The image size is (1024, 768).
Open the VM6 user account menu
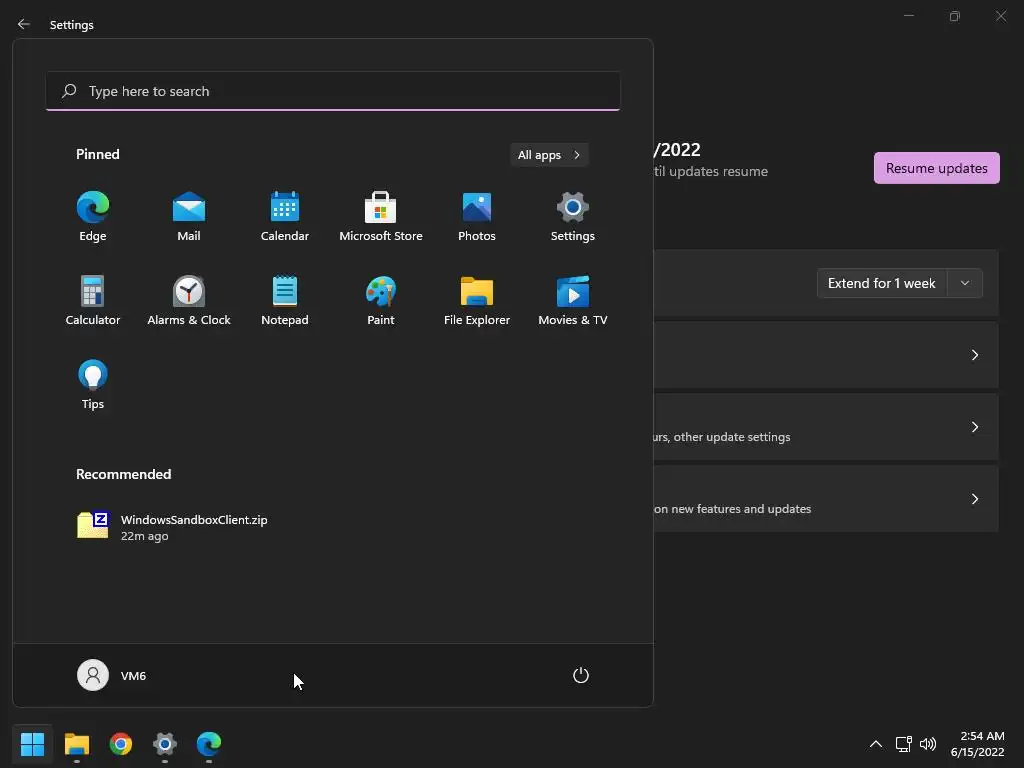pos(112,675)
